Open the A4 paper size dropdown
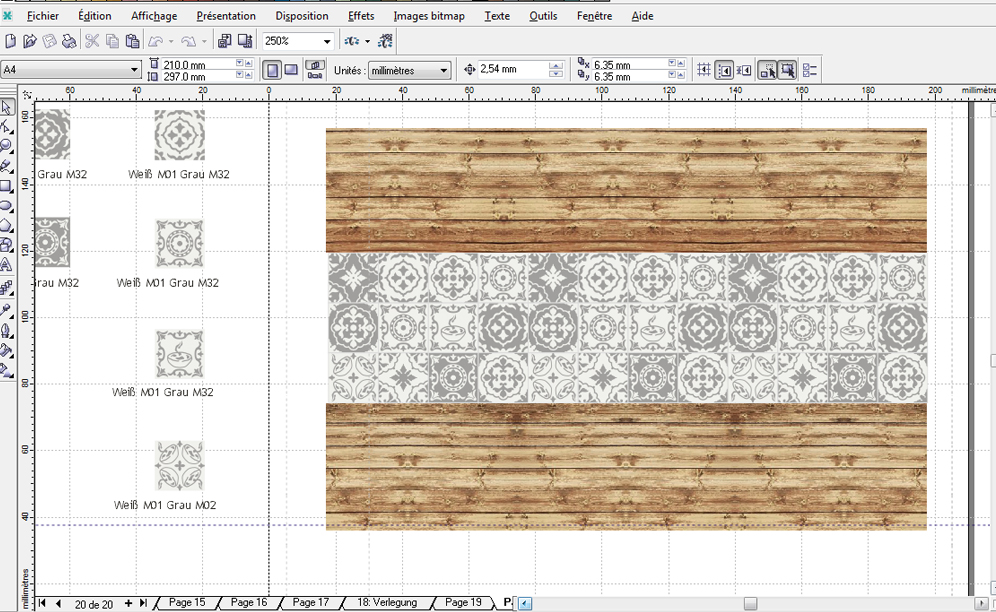This screenshot has width=996, height=612. (x=134, y=70)
